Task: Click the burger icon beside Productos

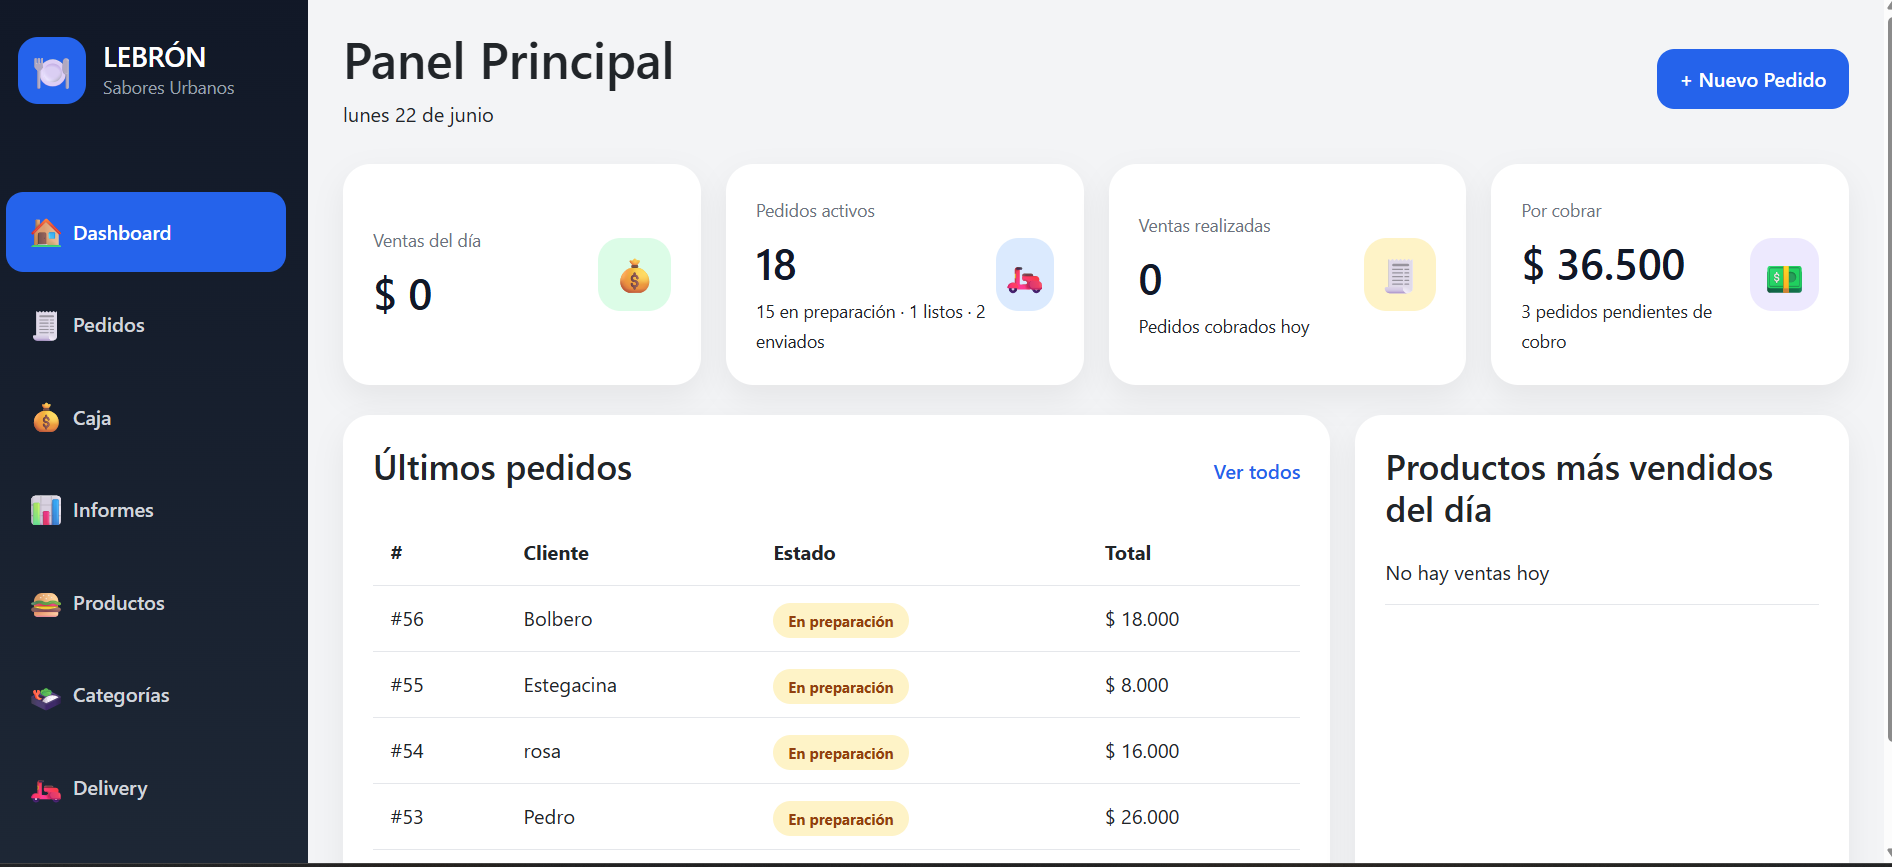Action: [x=46, y=603]
